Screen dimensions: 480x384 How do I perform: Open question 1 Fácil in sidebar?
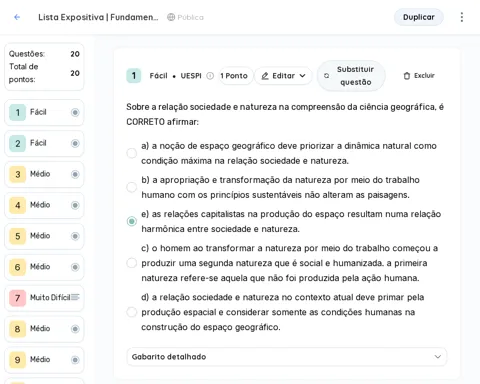44,112
